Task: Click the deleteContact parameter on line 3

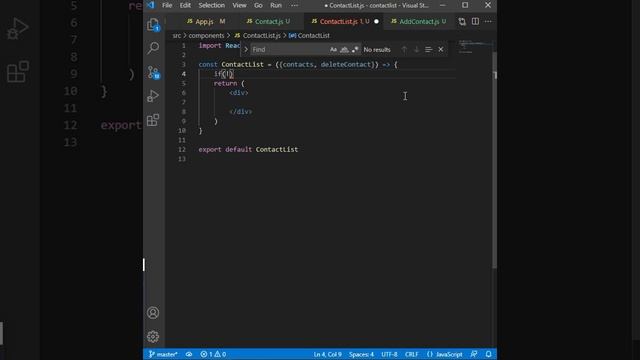Action: (x=346, y=64)
